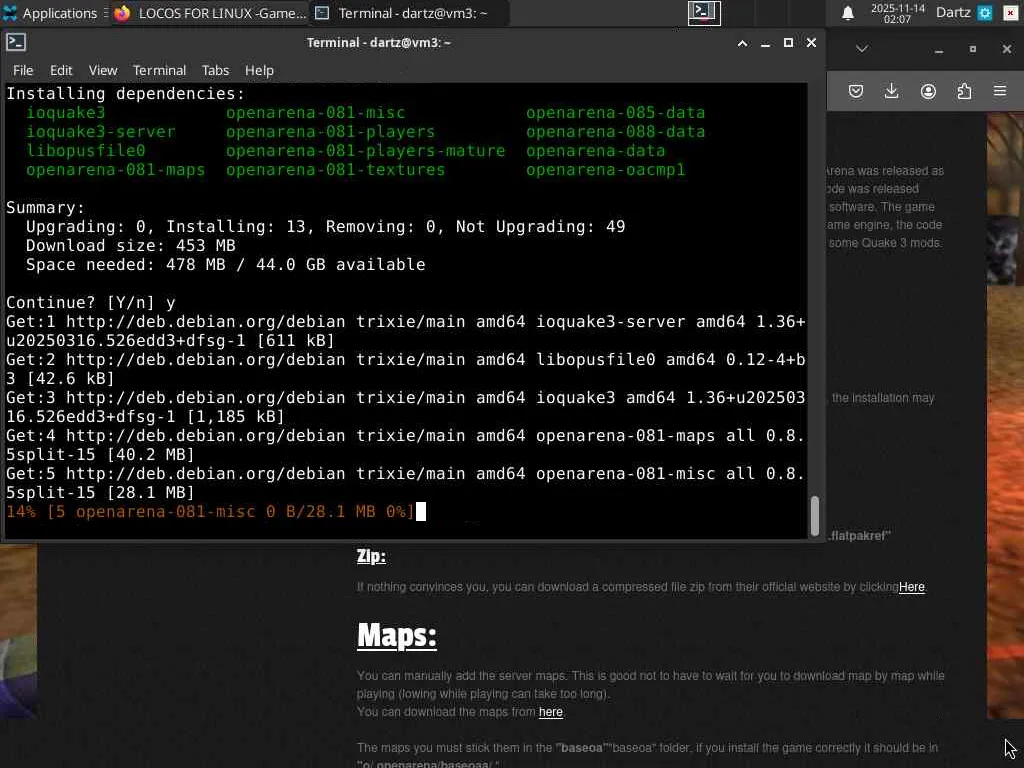This screenshot has width=1024, height=768.
Task: Click the terminal's roll-up arrow button
Action: tap(743, 43)
